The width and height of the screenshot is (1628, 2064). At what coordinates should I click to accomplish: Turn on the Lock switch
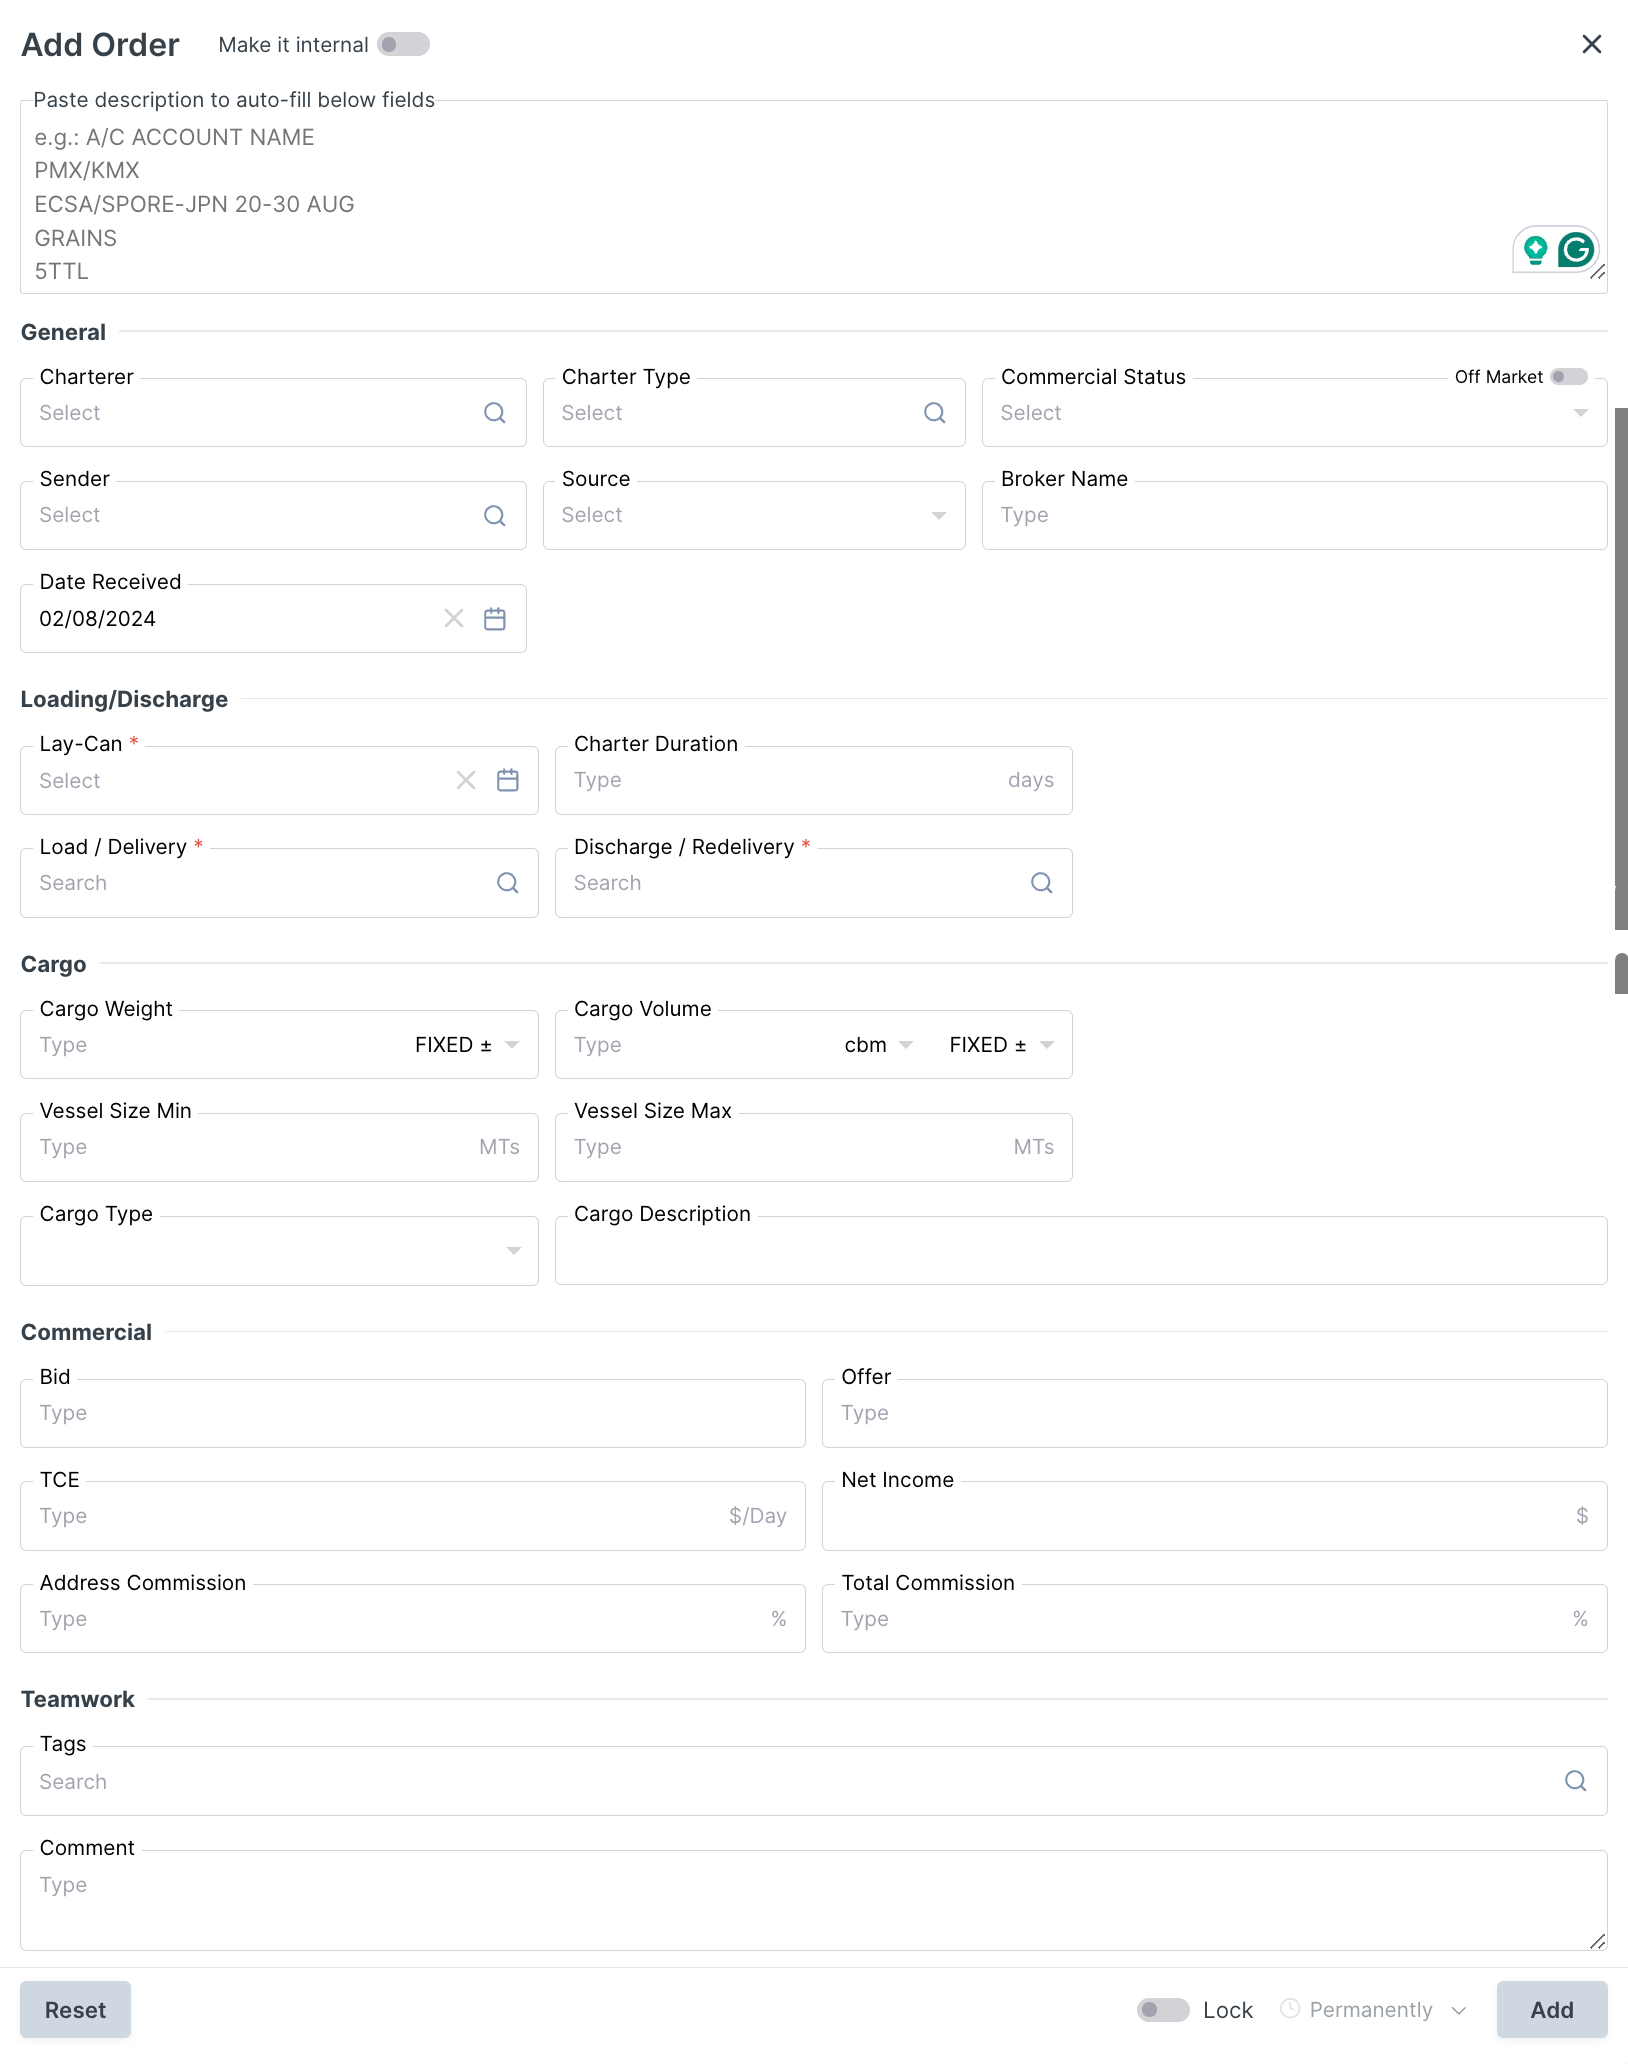[1163, 2010]
